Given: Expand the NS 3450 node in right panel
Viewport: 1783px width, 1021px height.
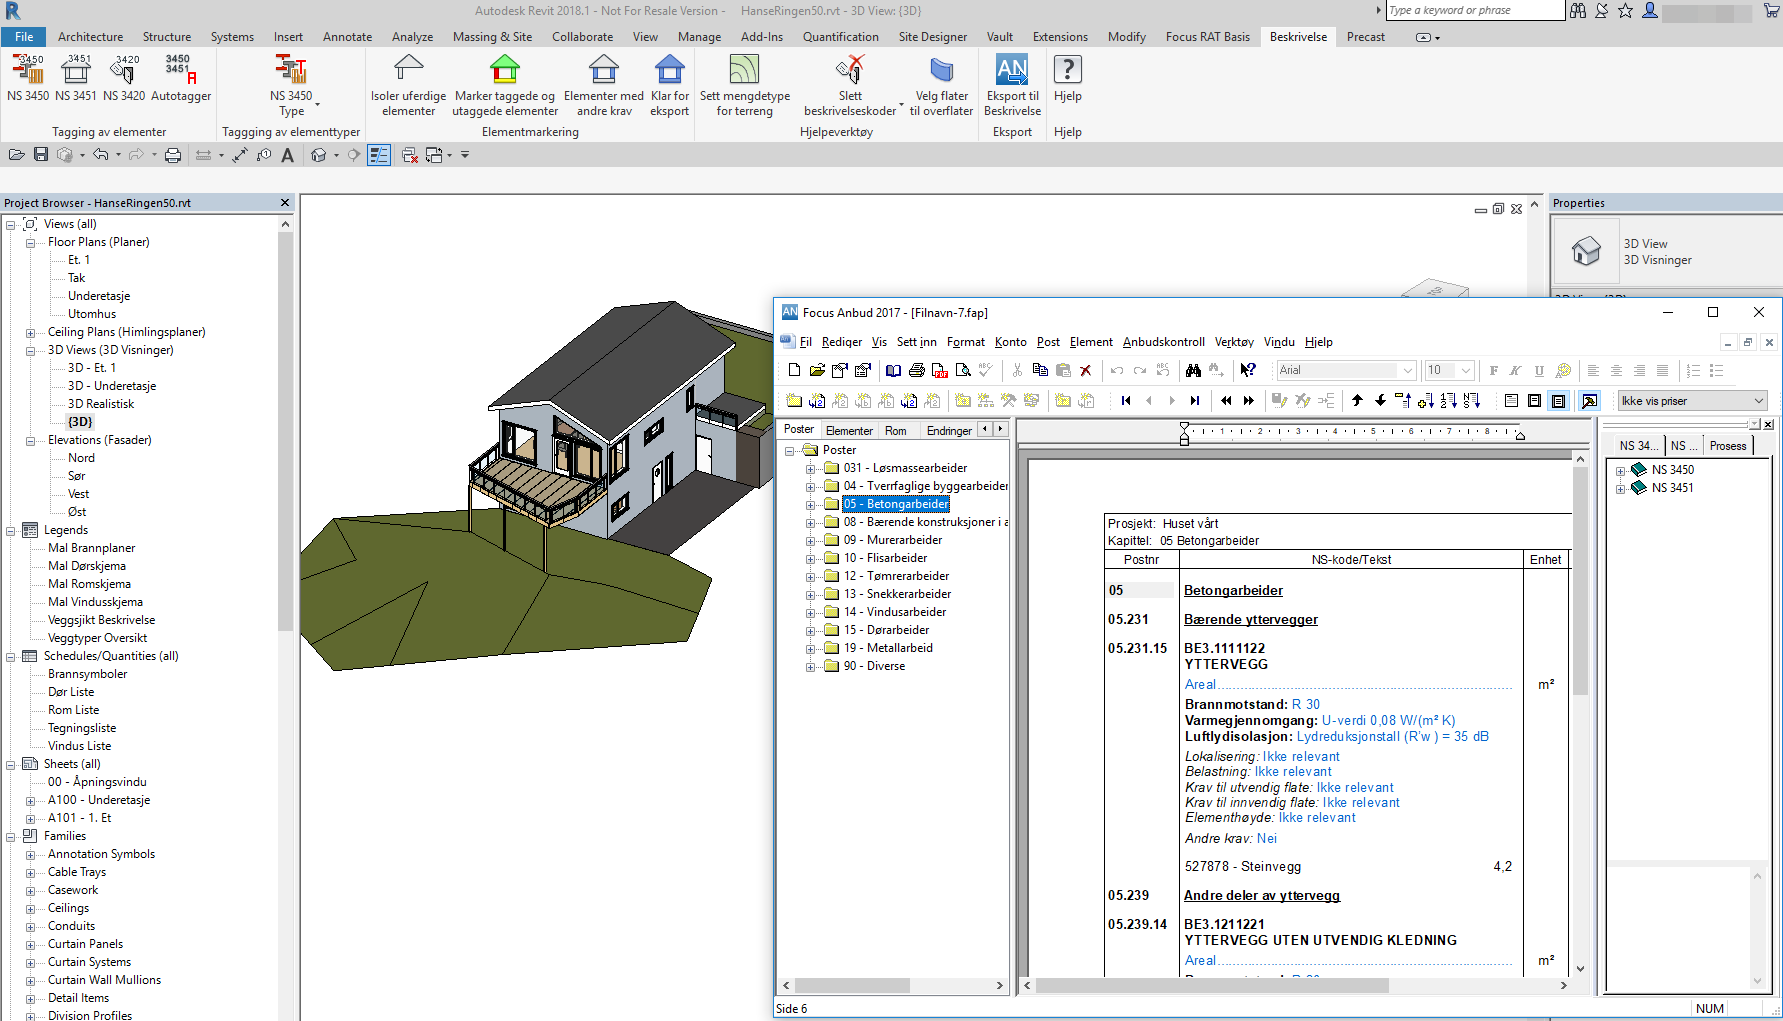Looking at the screenshot, I should 1620,470.
